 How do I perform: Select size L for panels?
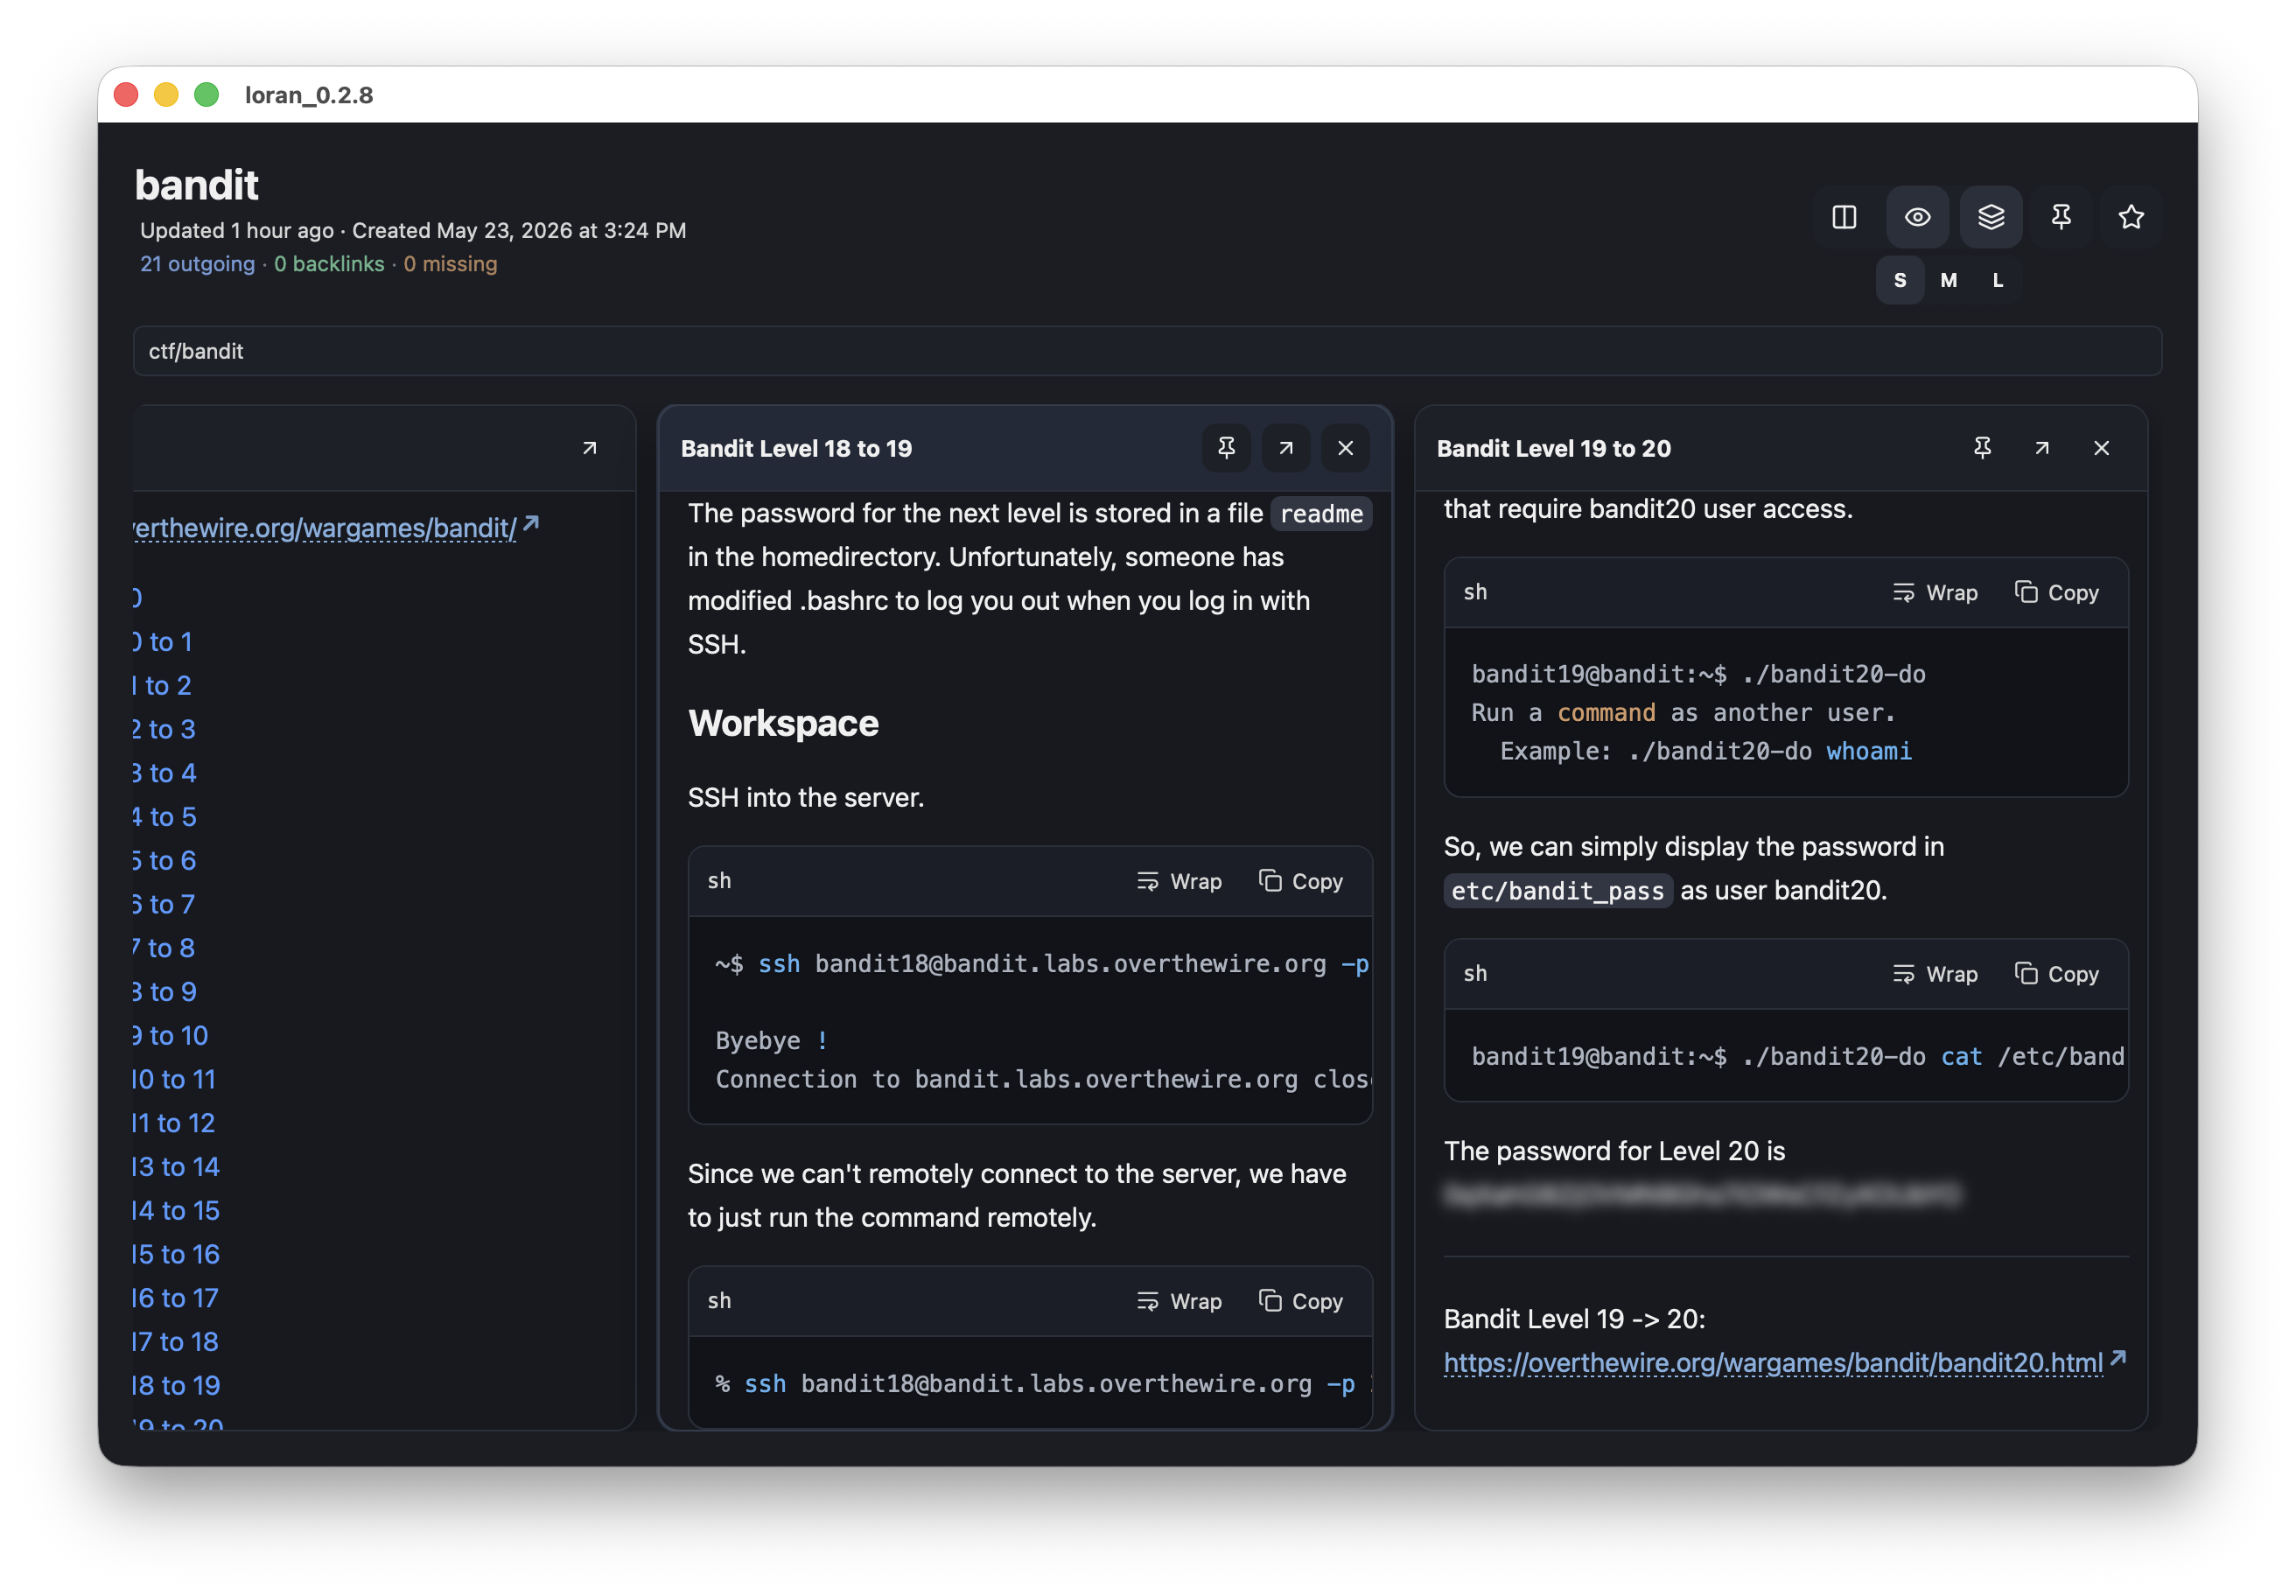(x=1997, y=281)
